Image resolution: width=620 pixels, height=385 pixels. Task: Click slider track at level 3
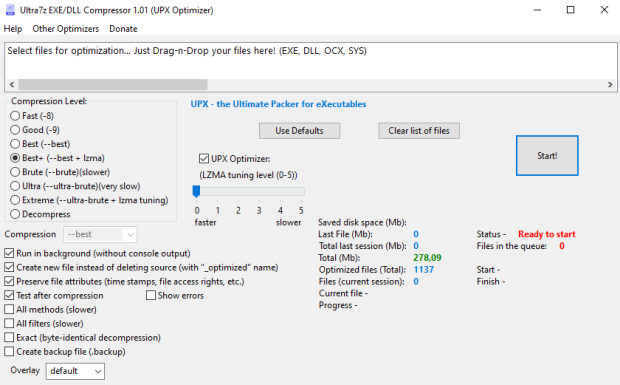click(x=259, y=192)
